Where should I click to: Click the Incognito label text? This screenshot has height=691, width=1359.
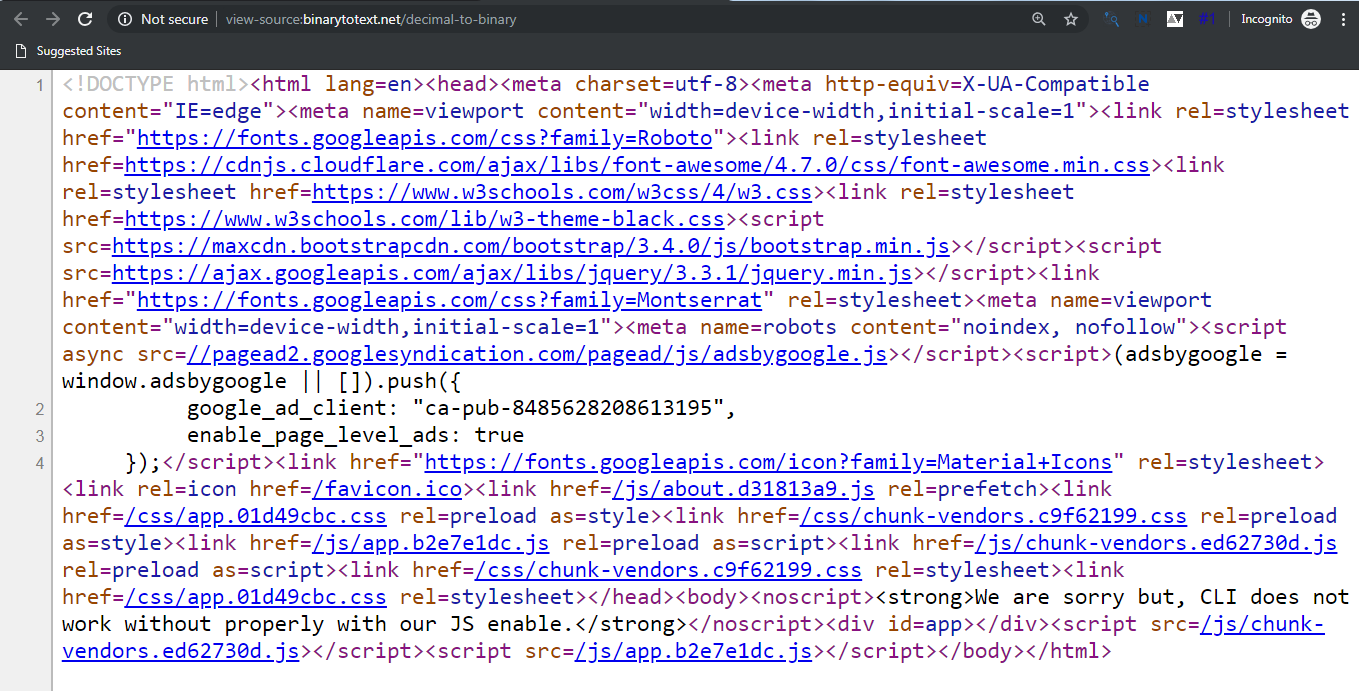[x=1267, y=19]
